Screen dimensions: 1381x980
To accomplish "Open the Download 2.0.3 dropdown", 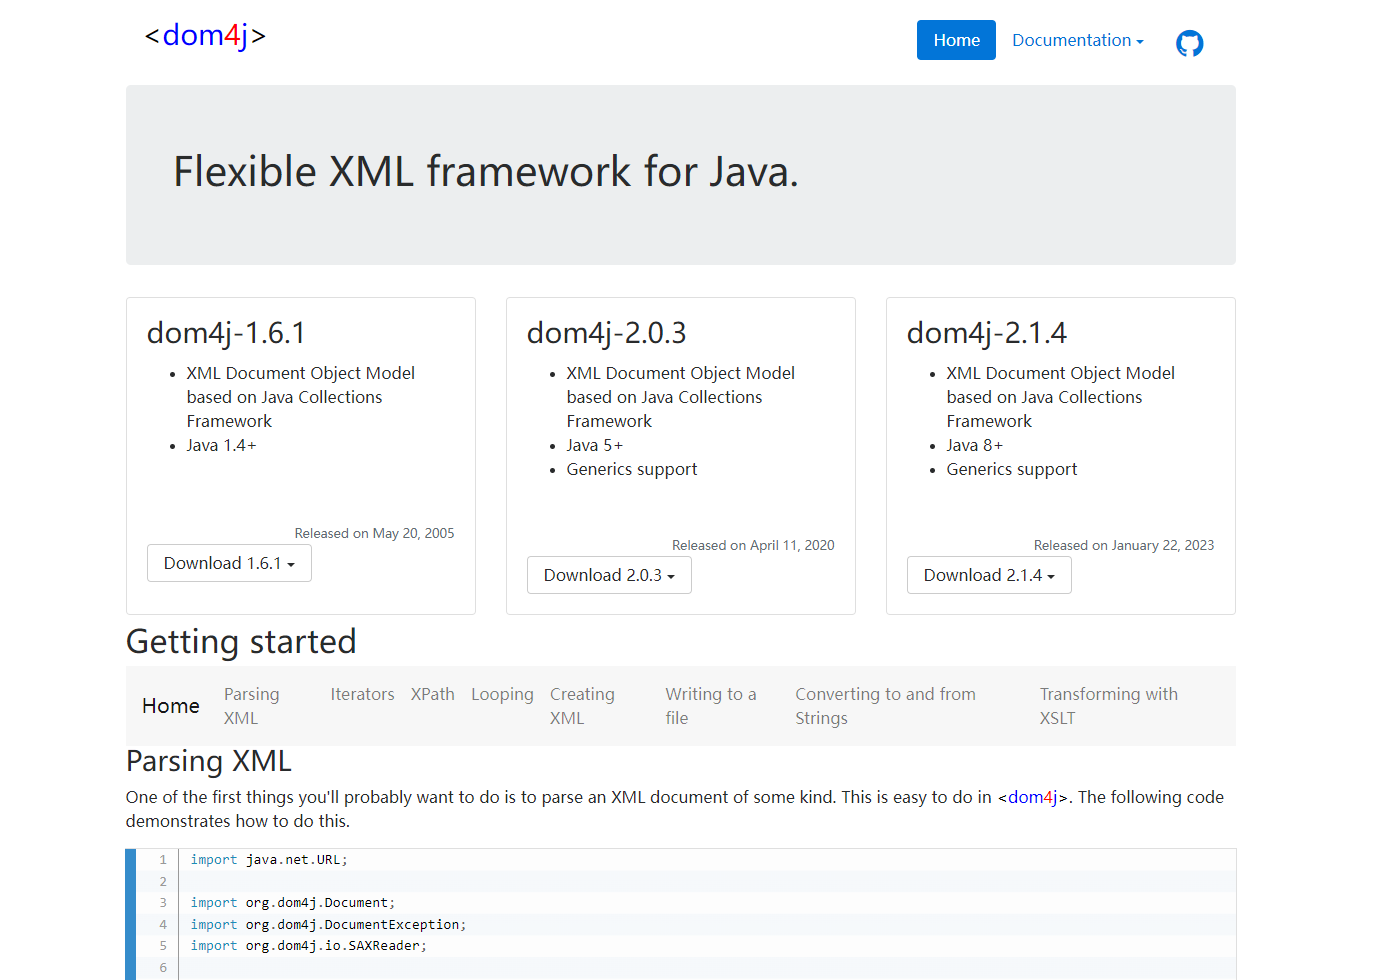I will pyautogui.click(x=609, y=575).
